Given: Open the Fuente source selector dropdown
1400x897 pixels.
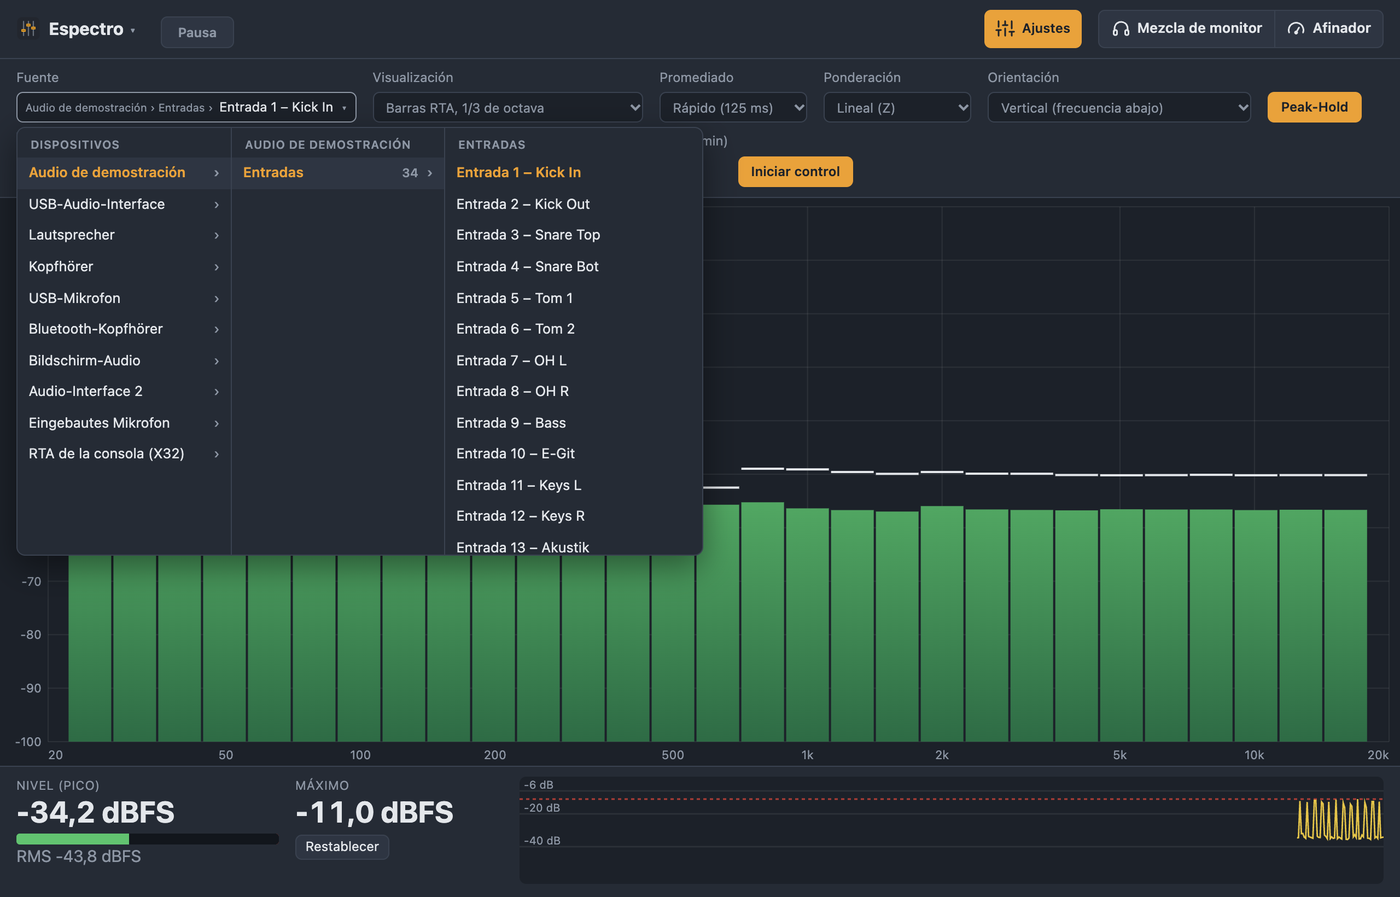Looking at the screenshot, I should tap(186, 107).
